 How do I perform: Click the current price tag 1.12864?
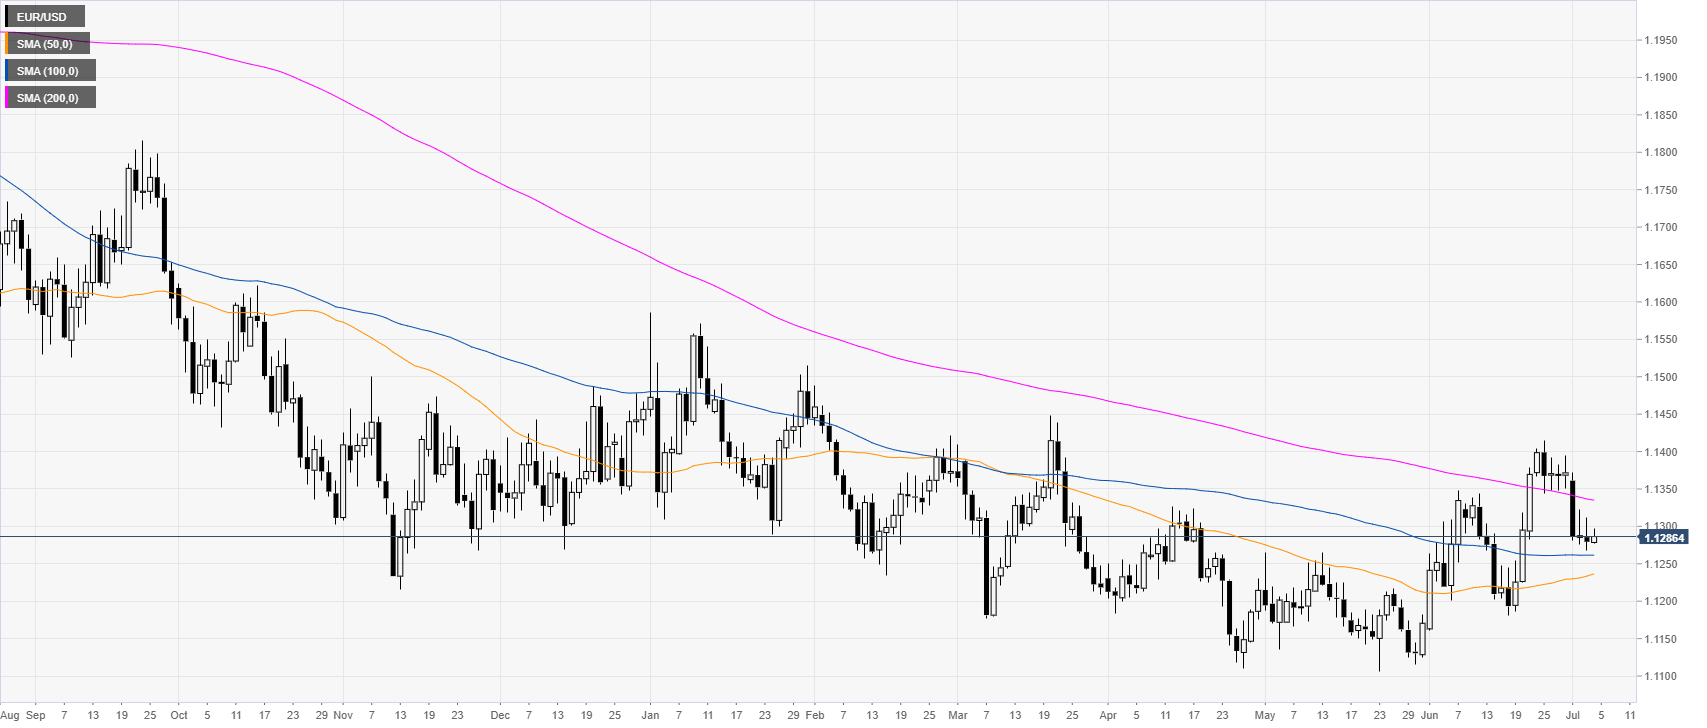point(1663,538)
